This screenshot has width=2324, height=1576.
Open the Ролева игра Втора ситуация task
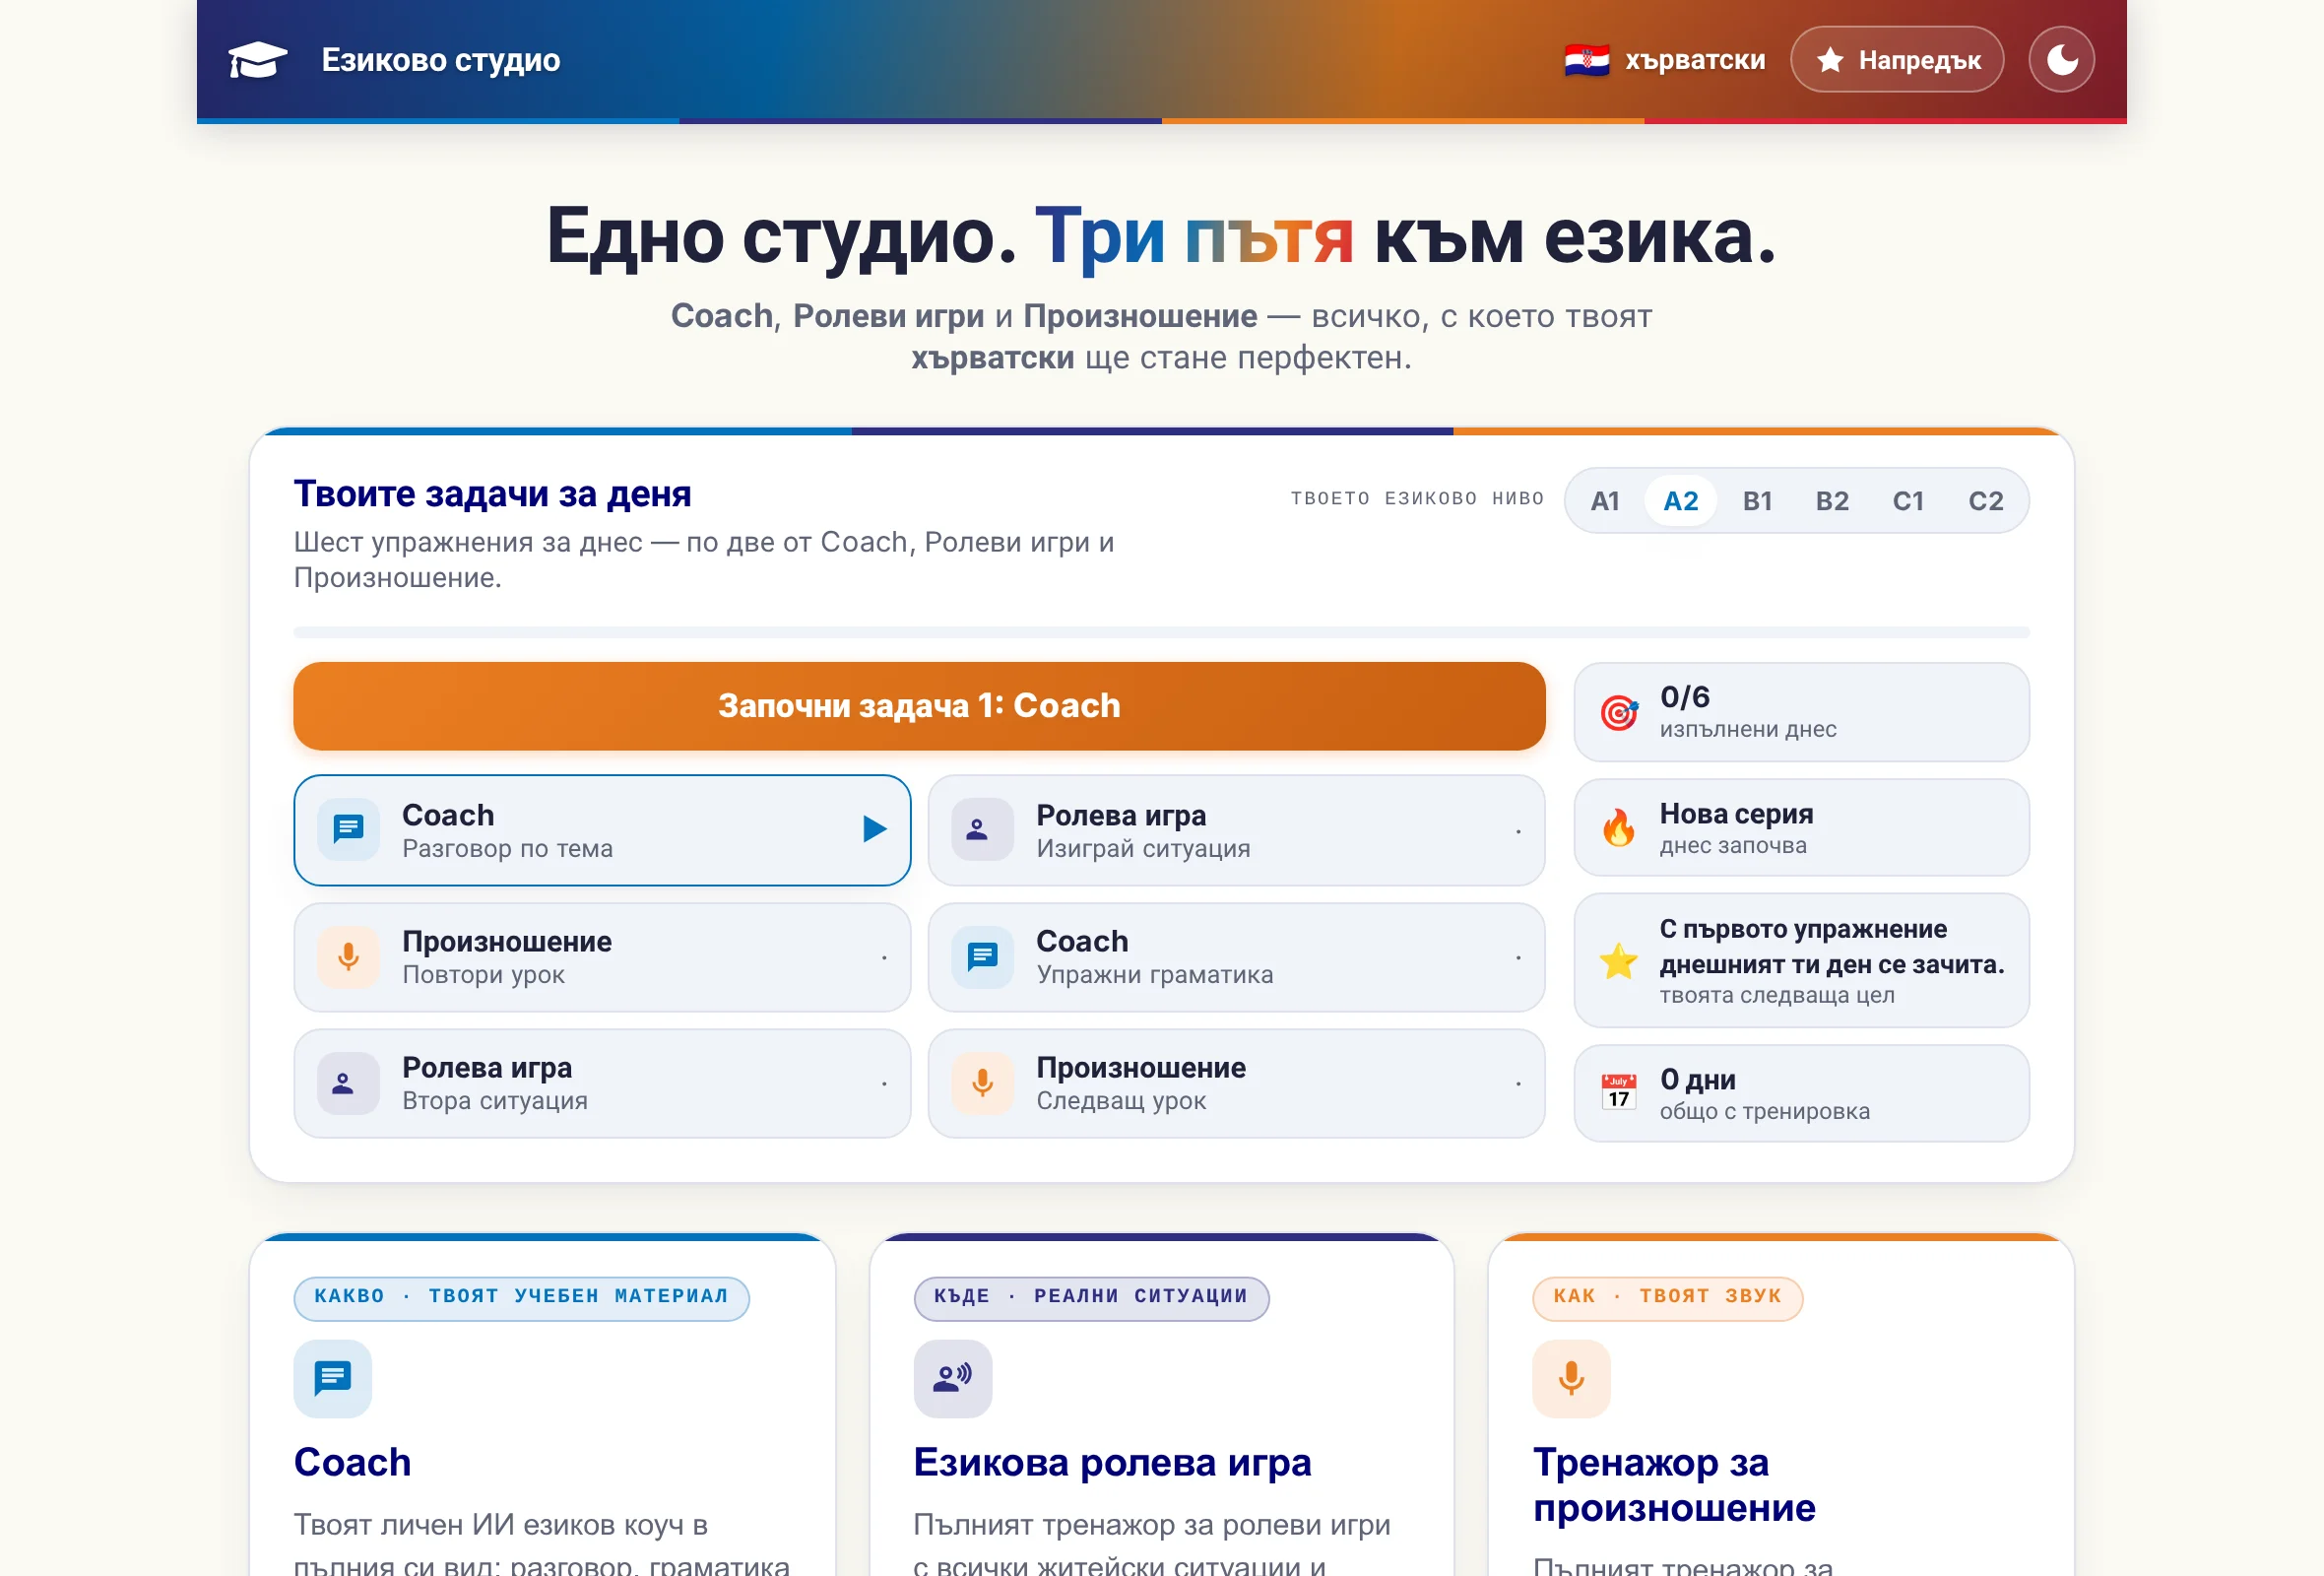pyautogui.click(x=602, y=1083)
